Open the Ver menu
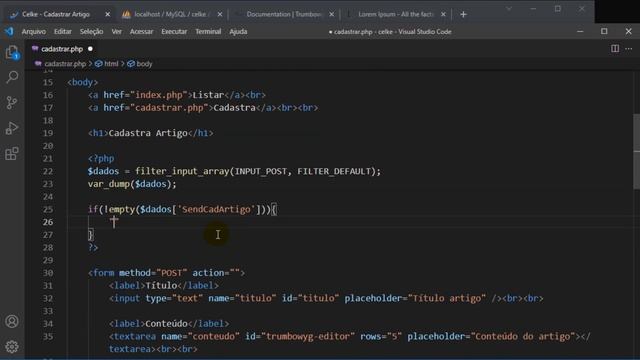Viewport: 640px width, 360px height. coord(117,31)
